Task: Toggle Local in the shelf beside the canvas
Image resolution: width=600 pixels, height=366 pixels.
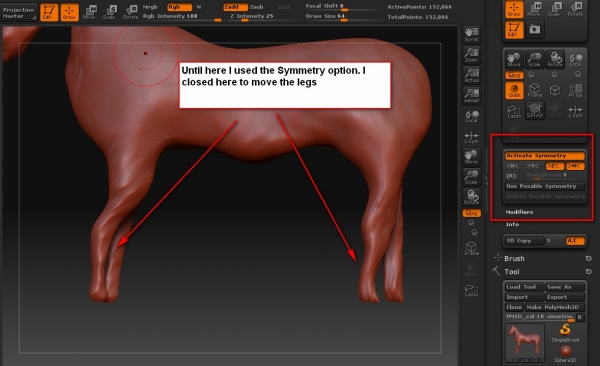Action: (471, 116)
